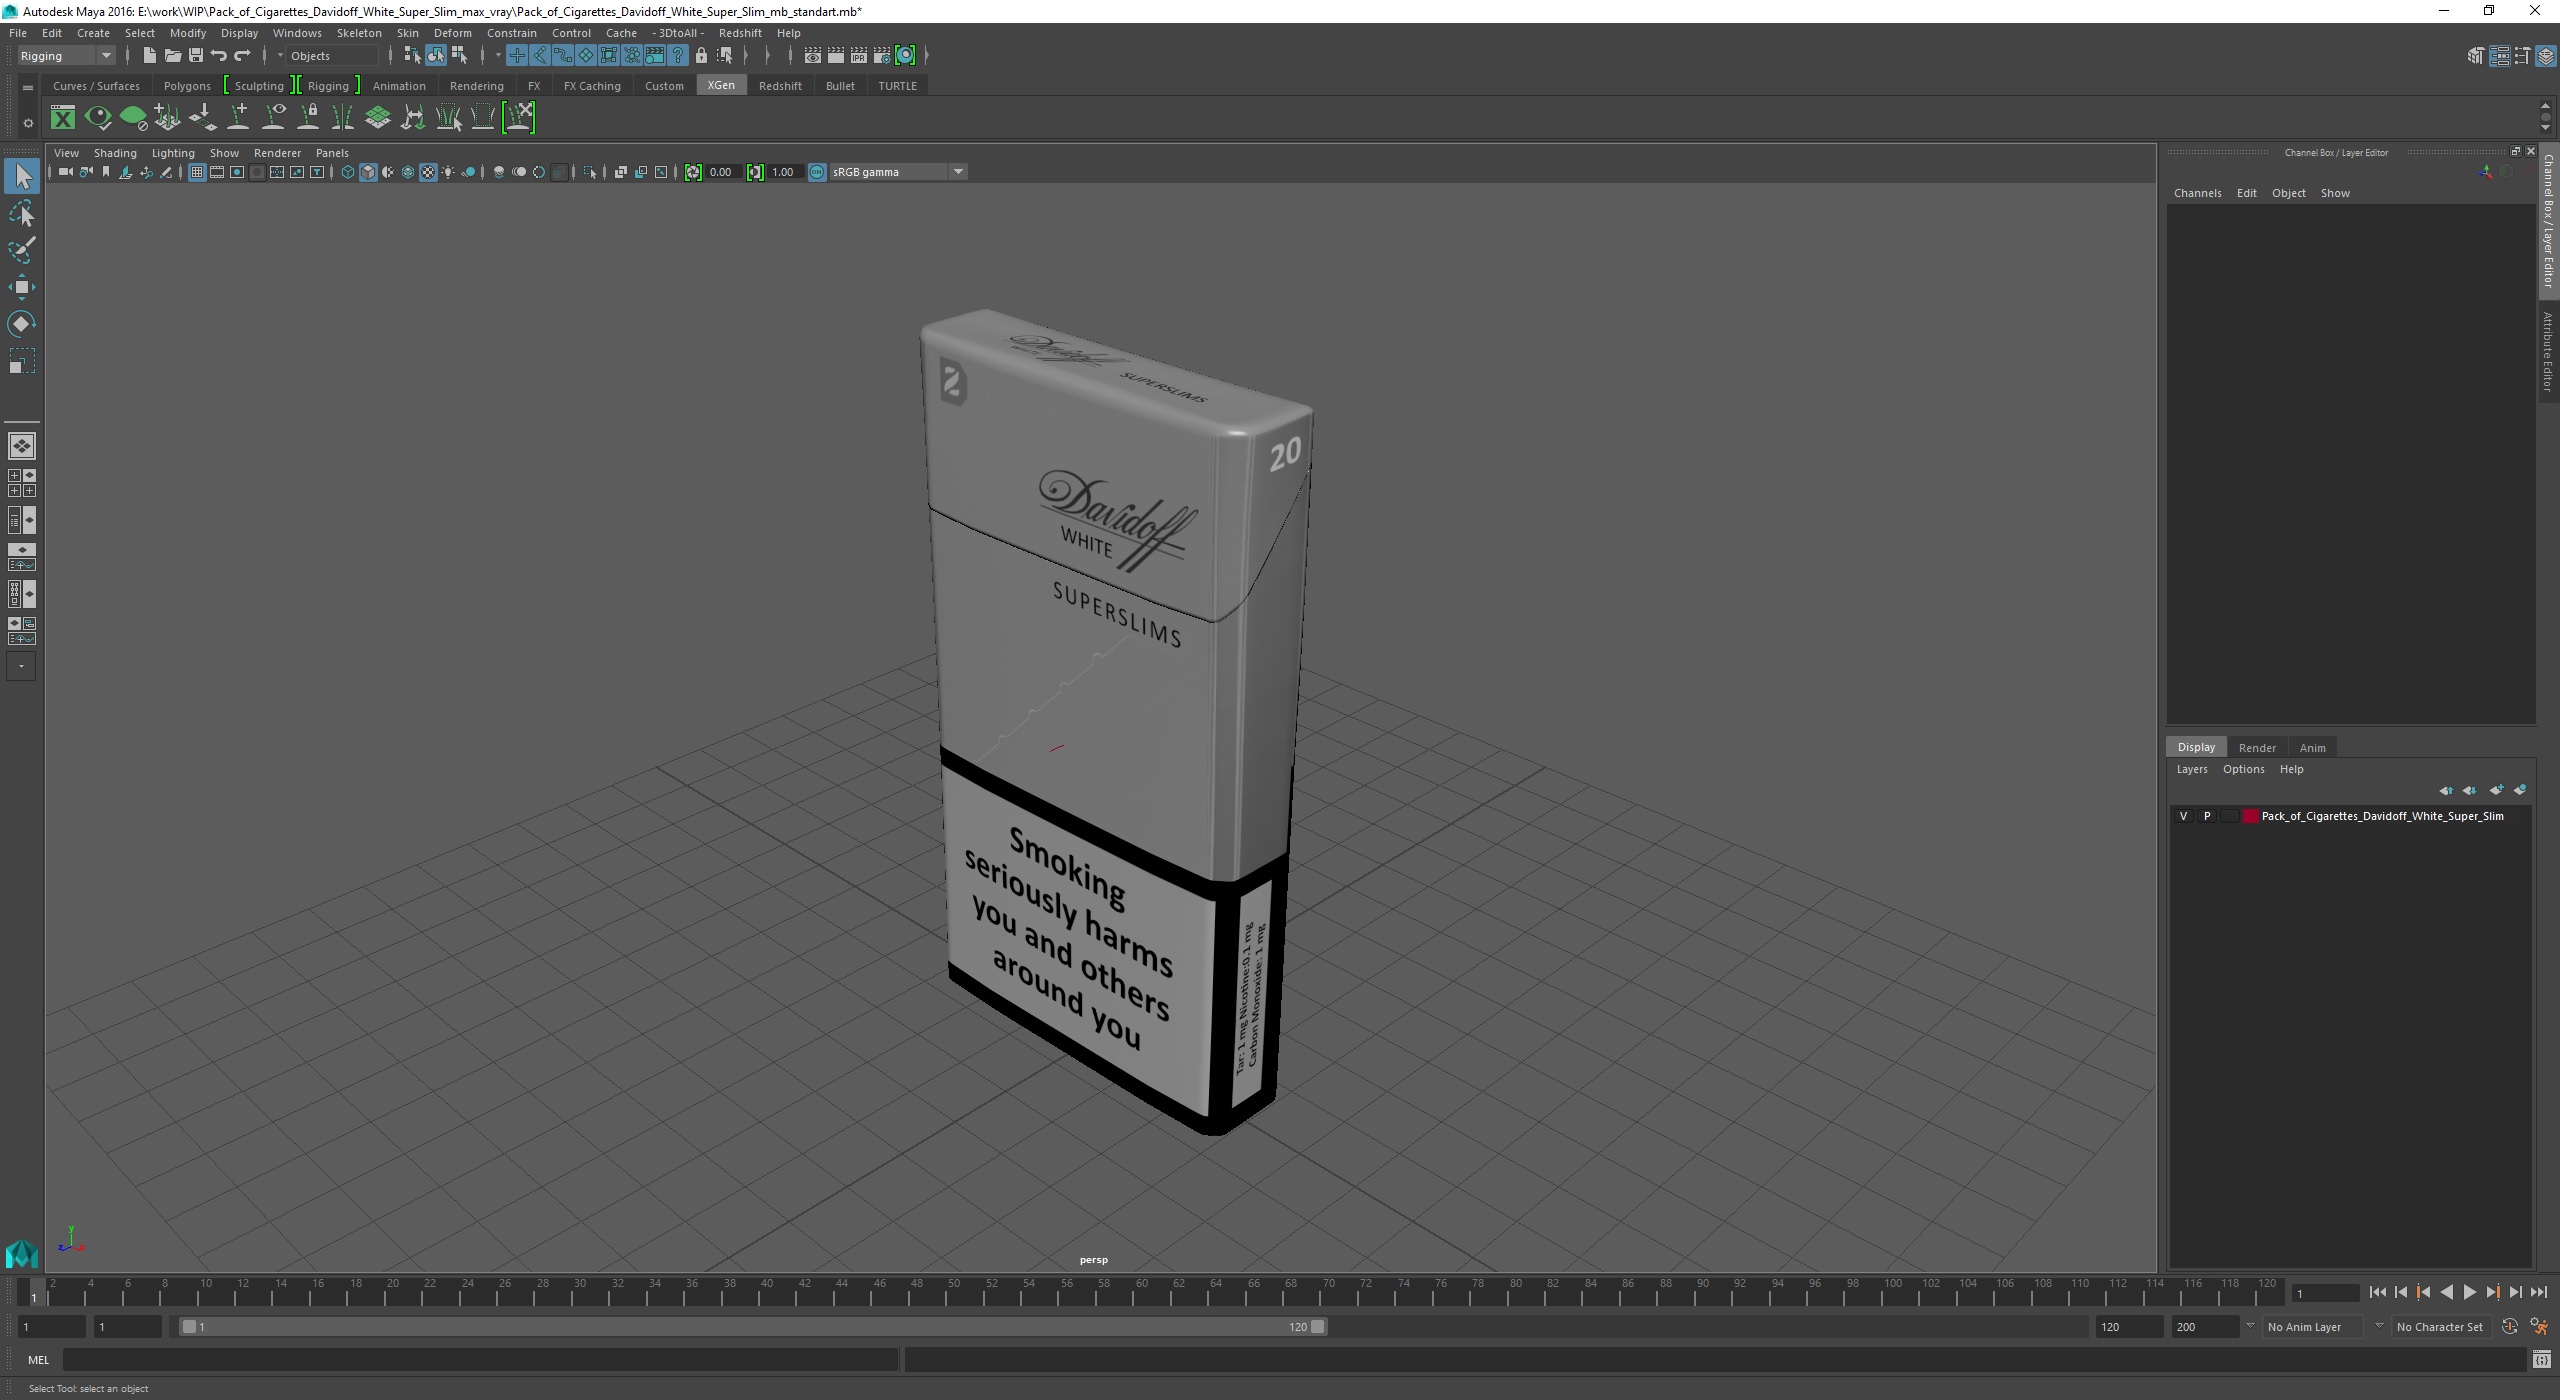Open the shelf options gear menu
This screenshot has height=1400, width=2560.
point(28,122)
